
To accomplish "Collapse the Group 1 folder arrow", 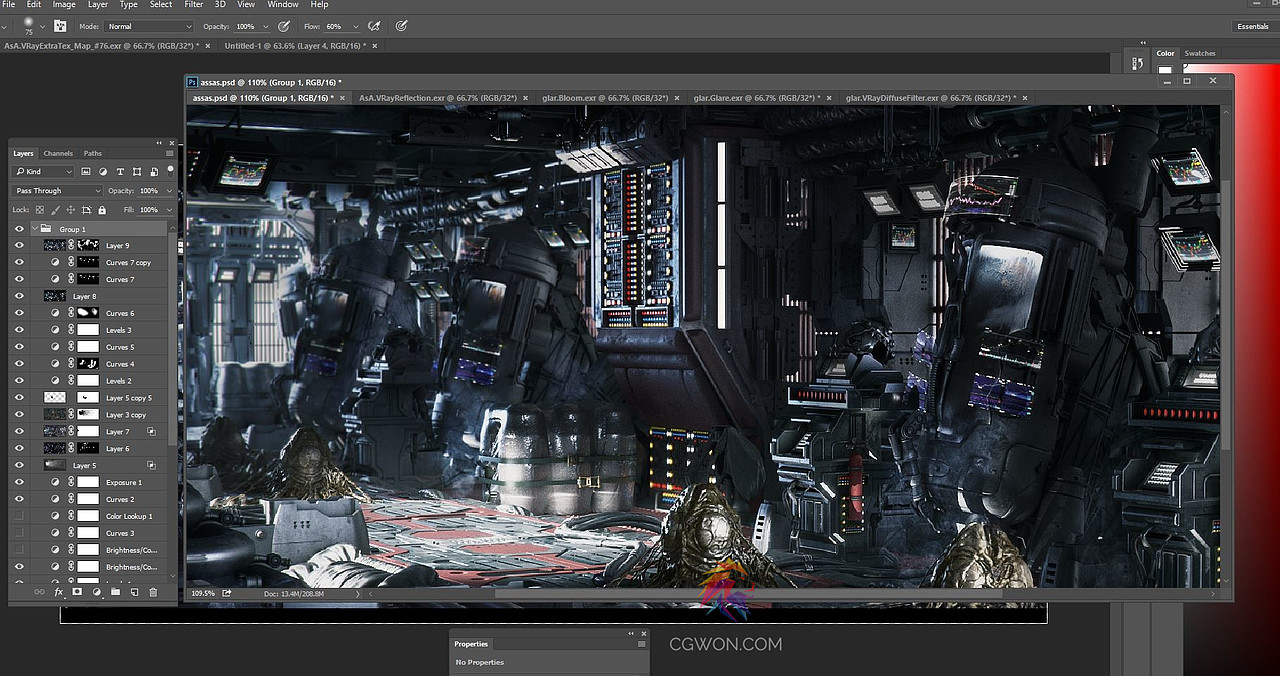I will (x=35, y=229).
